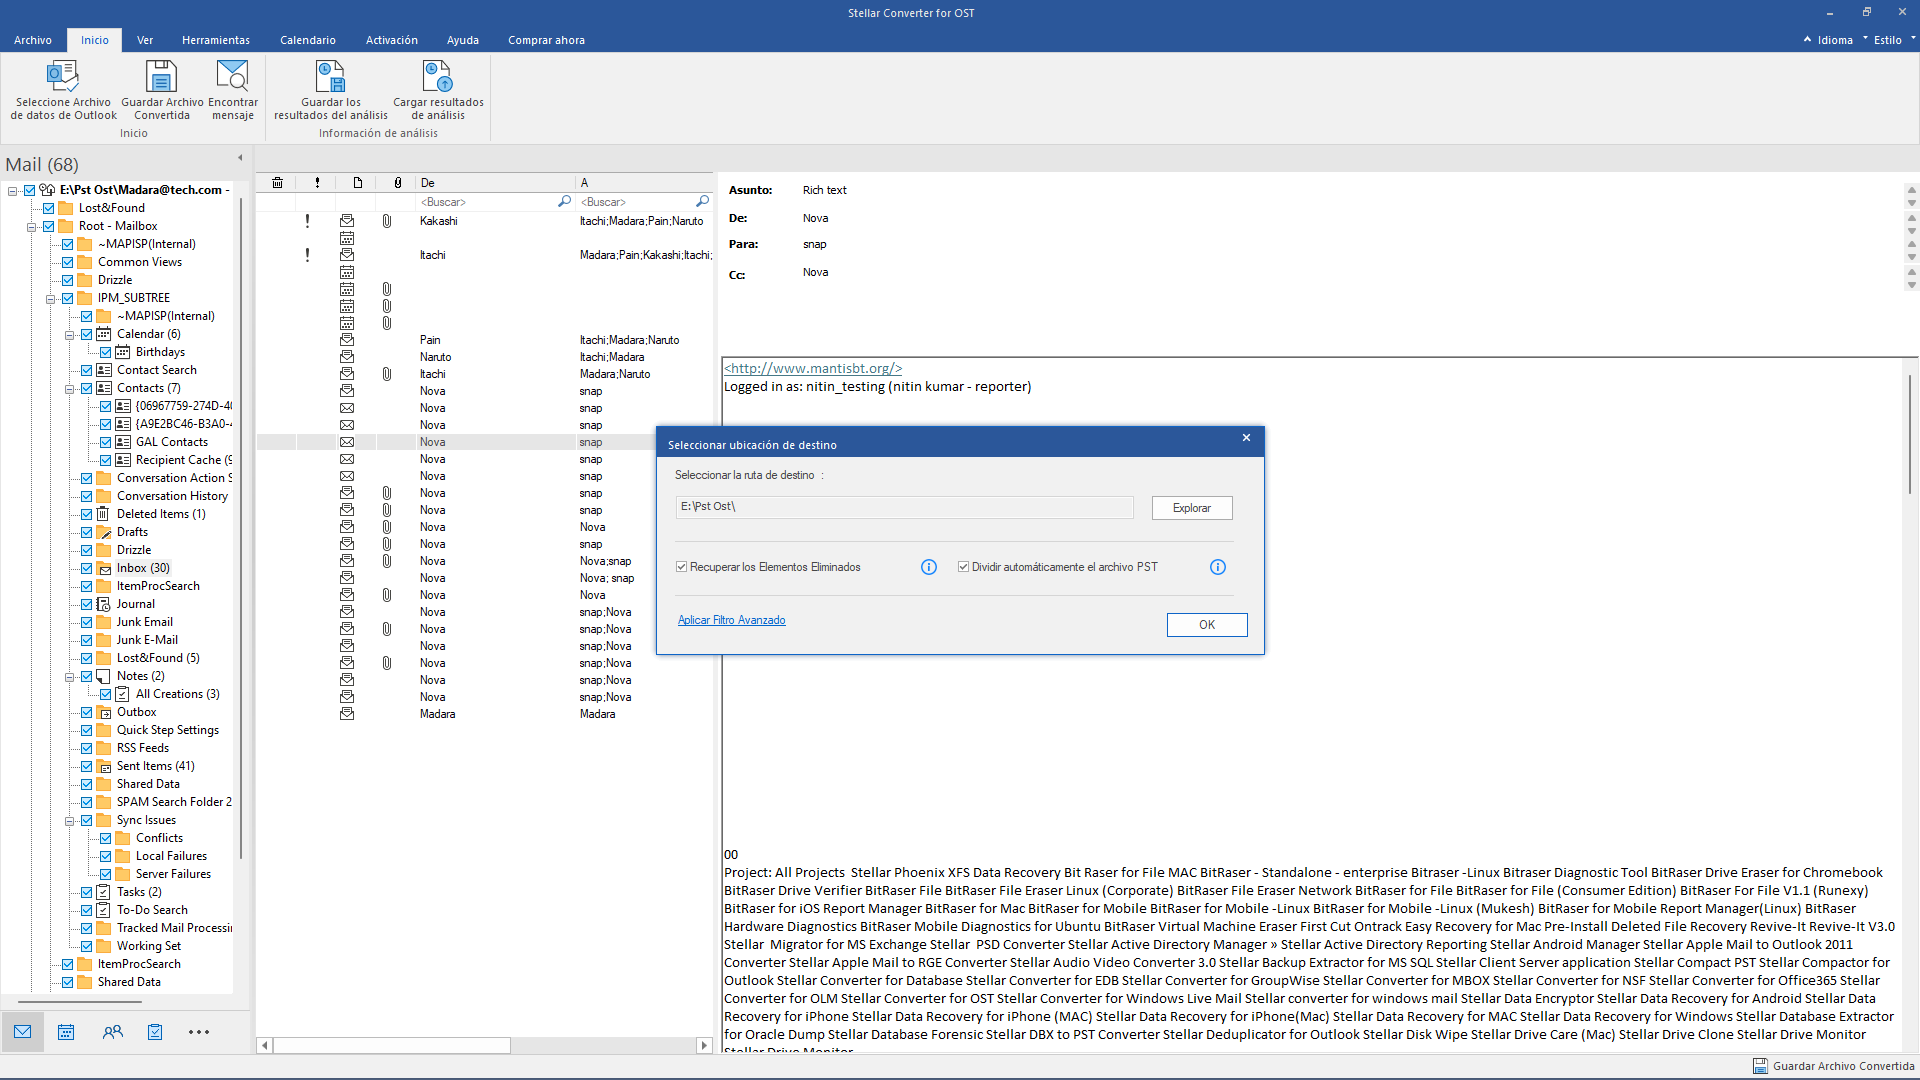Close the Seleccionar ubicación de destino dialog
The height and width of the screenshot is (1080, 1920).
(1246, 438)
